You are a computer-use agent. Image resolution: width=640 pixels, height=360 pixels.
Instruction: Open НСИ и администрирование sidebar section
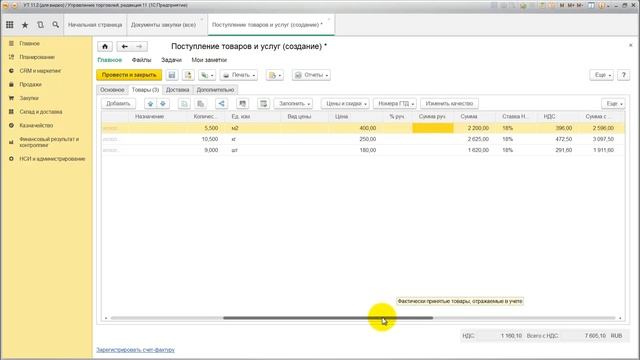coord(52,159)
